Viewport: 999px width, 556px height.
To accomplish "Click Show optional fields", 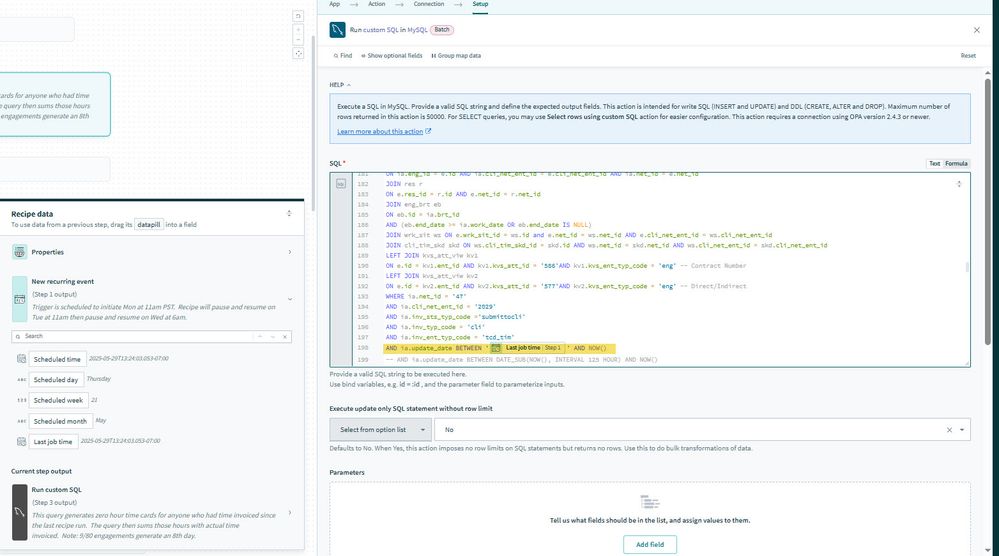I will (x=391, y=56).
